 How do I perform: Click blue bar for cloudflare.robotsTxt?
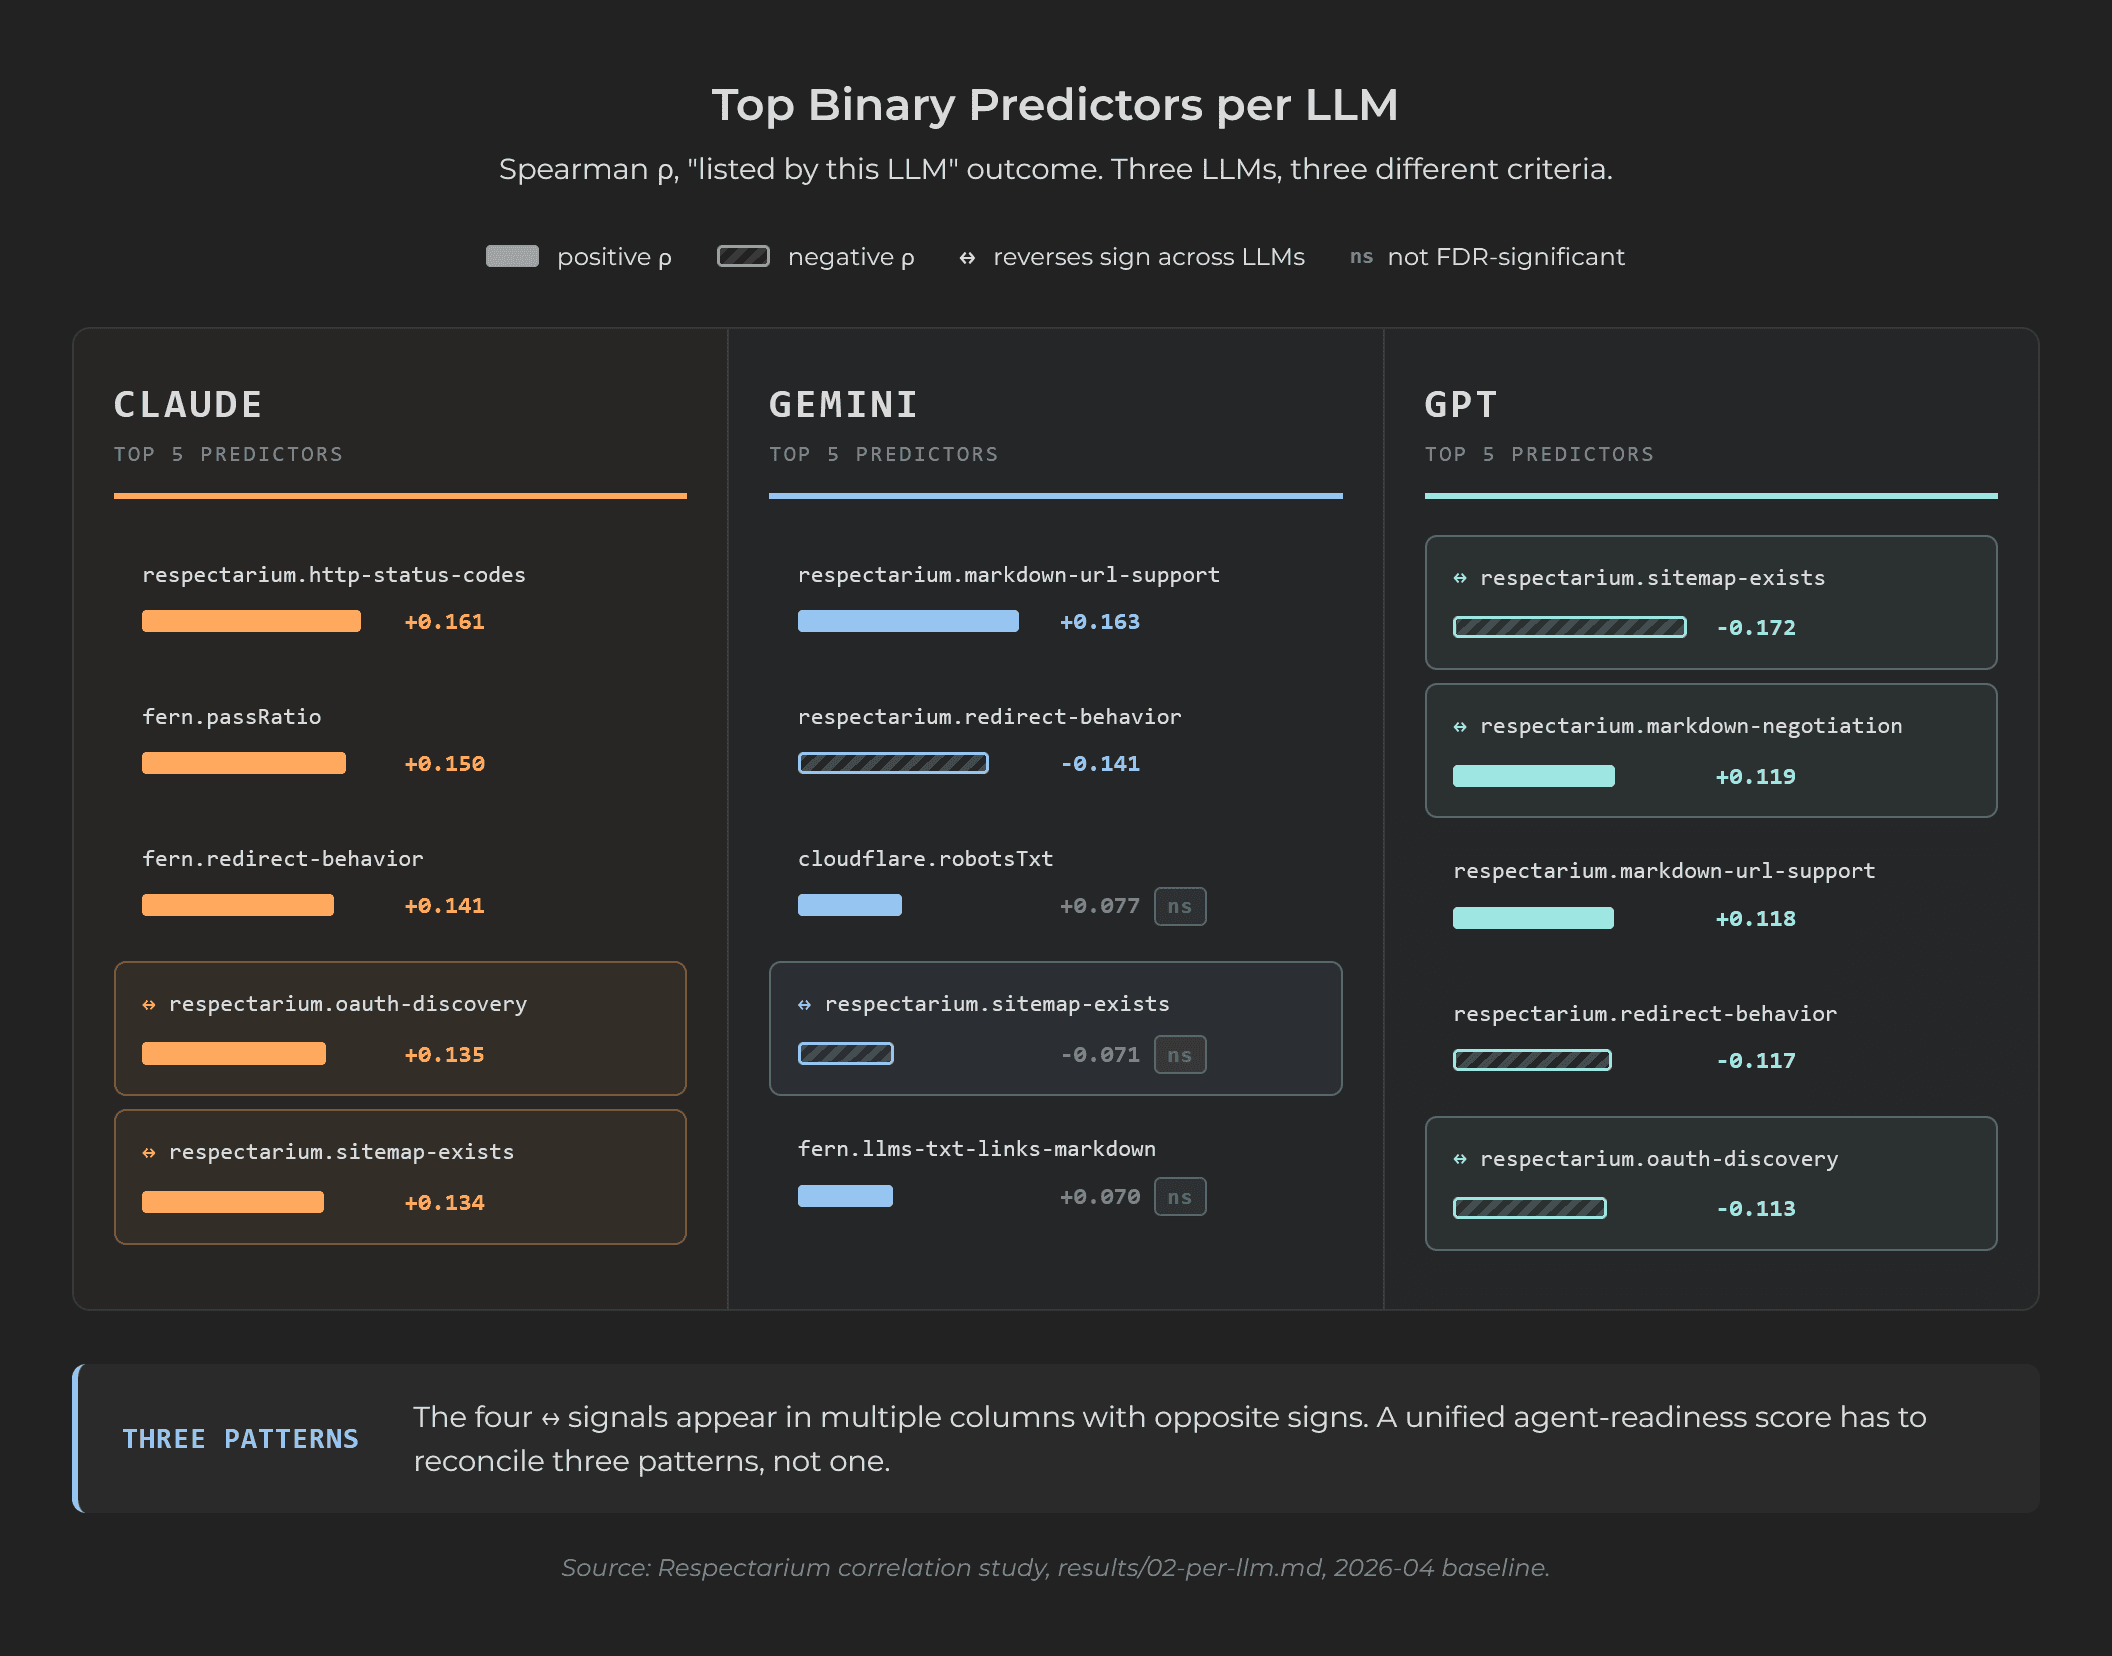coord(850,905)
